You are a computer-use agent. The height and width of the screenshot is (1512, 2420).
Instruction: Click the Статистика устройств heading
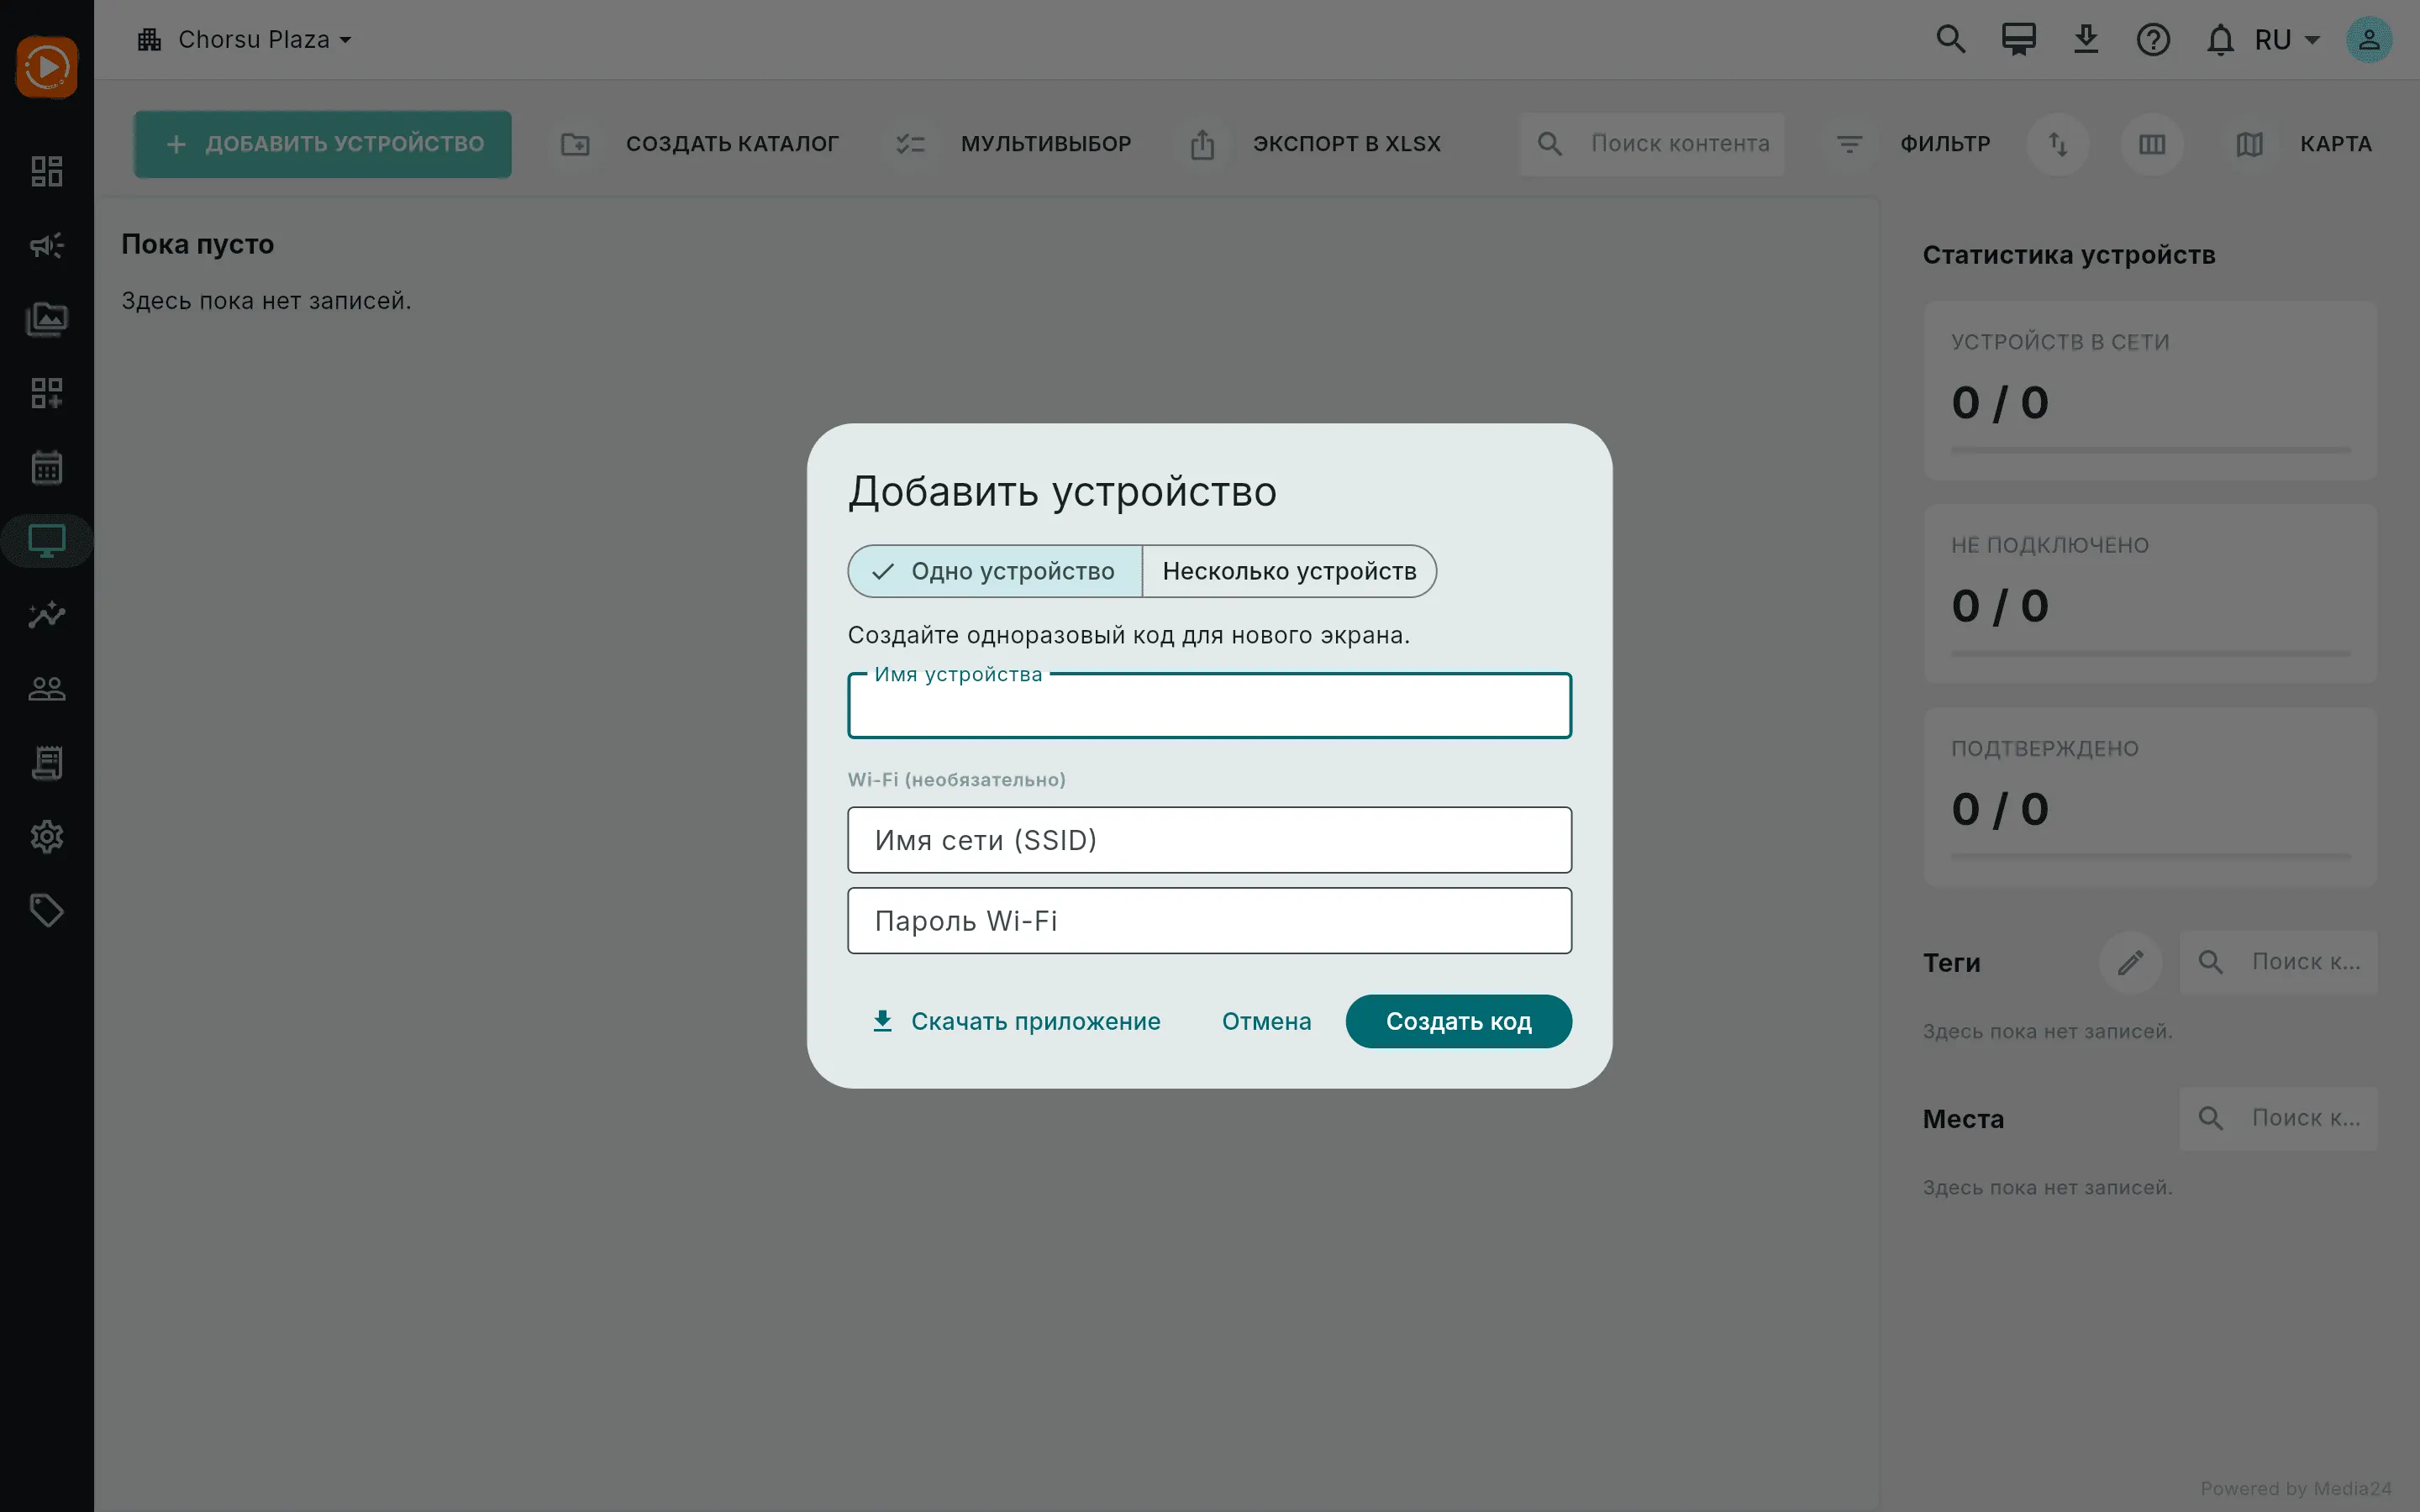[x=2069, y=255]
